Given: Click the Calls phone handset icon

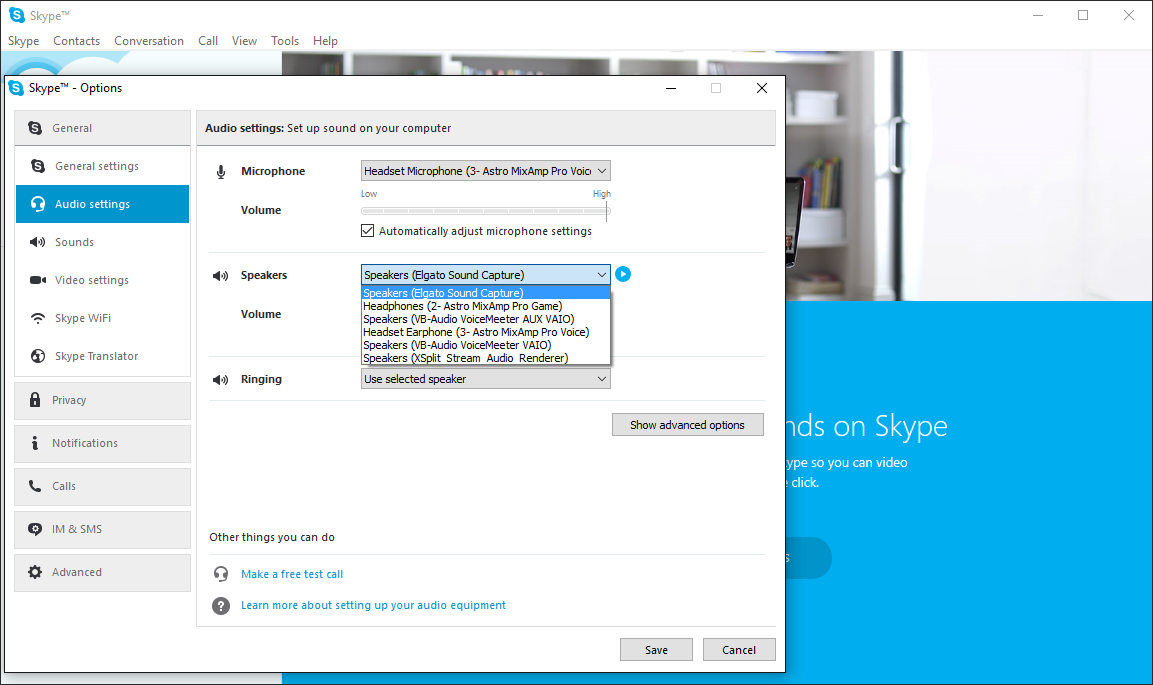Looking at the screenshot, I should coord(35,486).
